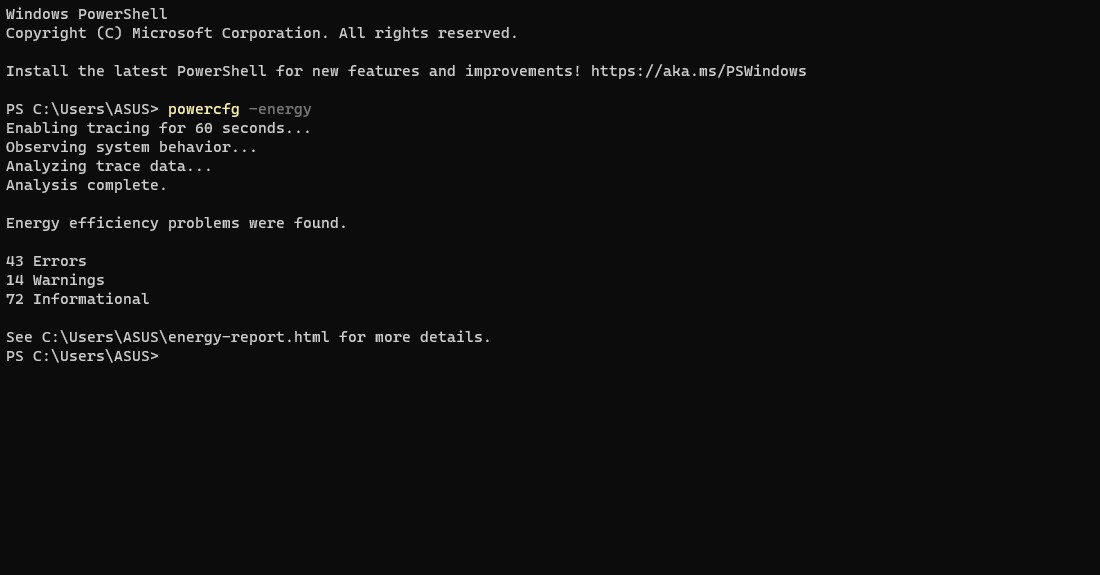The height and width of the screenshot is (575, 1100).
Task: Click the "14 Warnings" count line
Action: click(55, 280)
